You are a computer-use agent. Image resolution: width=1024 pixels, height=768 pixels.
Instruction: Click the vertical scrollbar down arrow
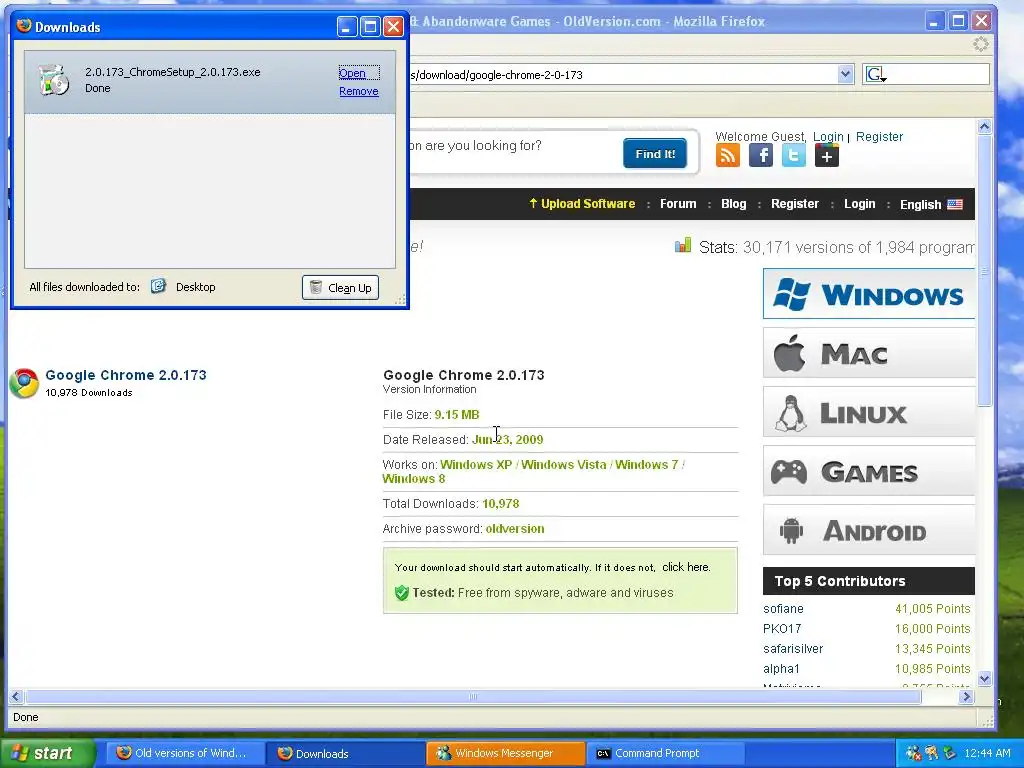click(x=984, y=679)
